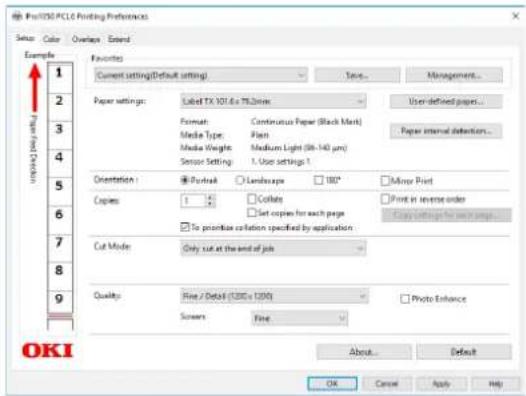This screenshot has height=396, width=526.
Task: Increase copies with the up spinner arrow
Action: pos(210,197)
